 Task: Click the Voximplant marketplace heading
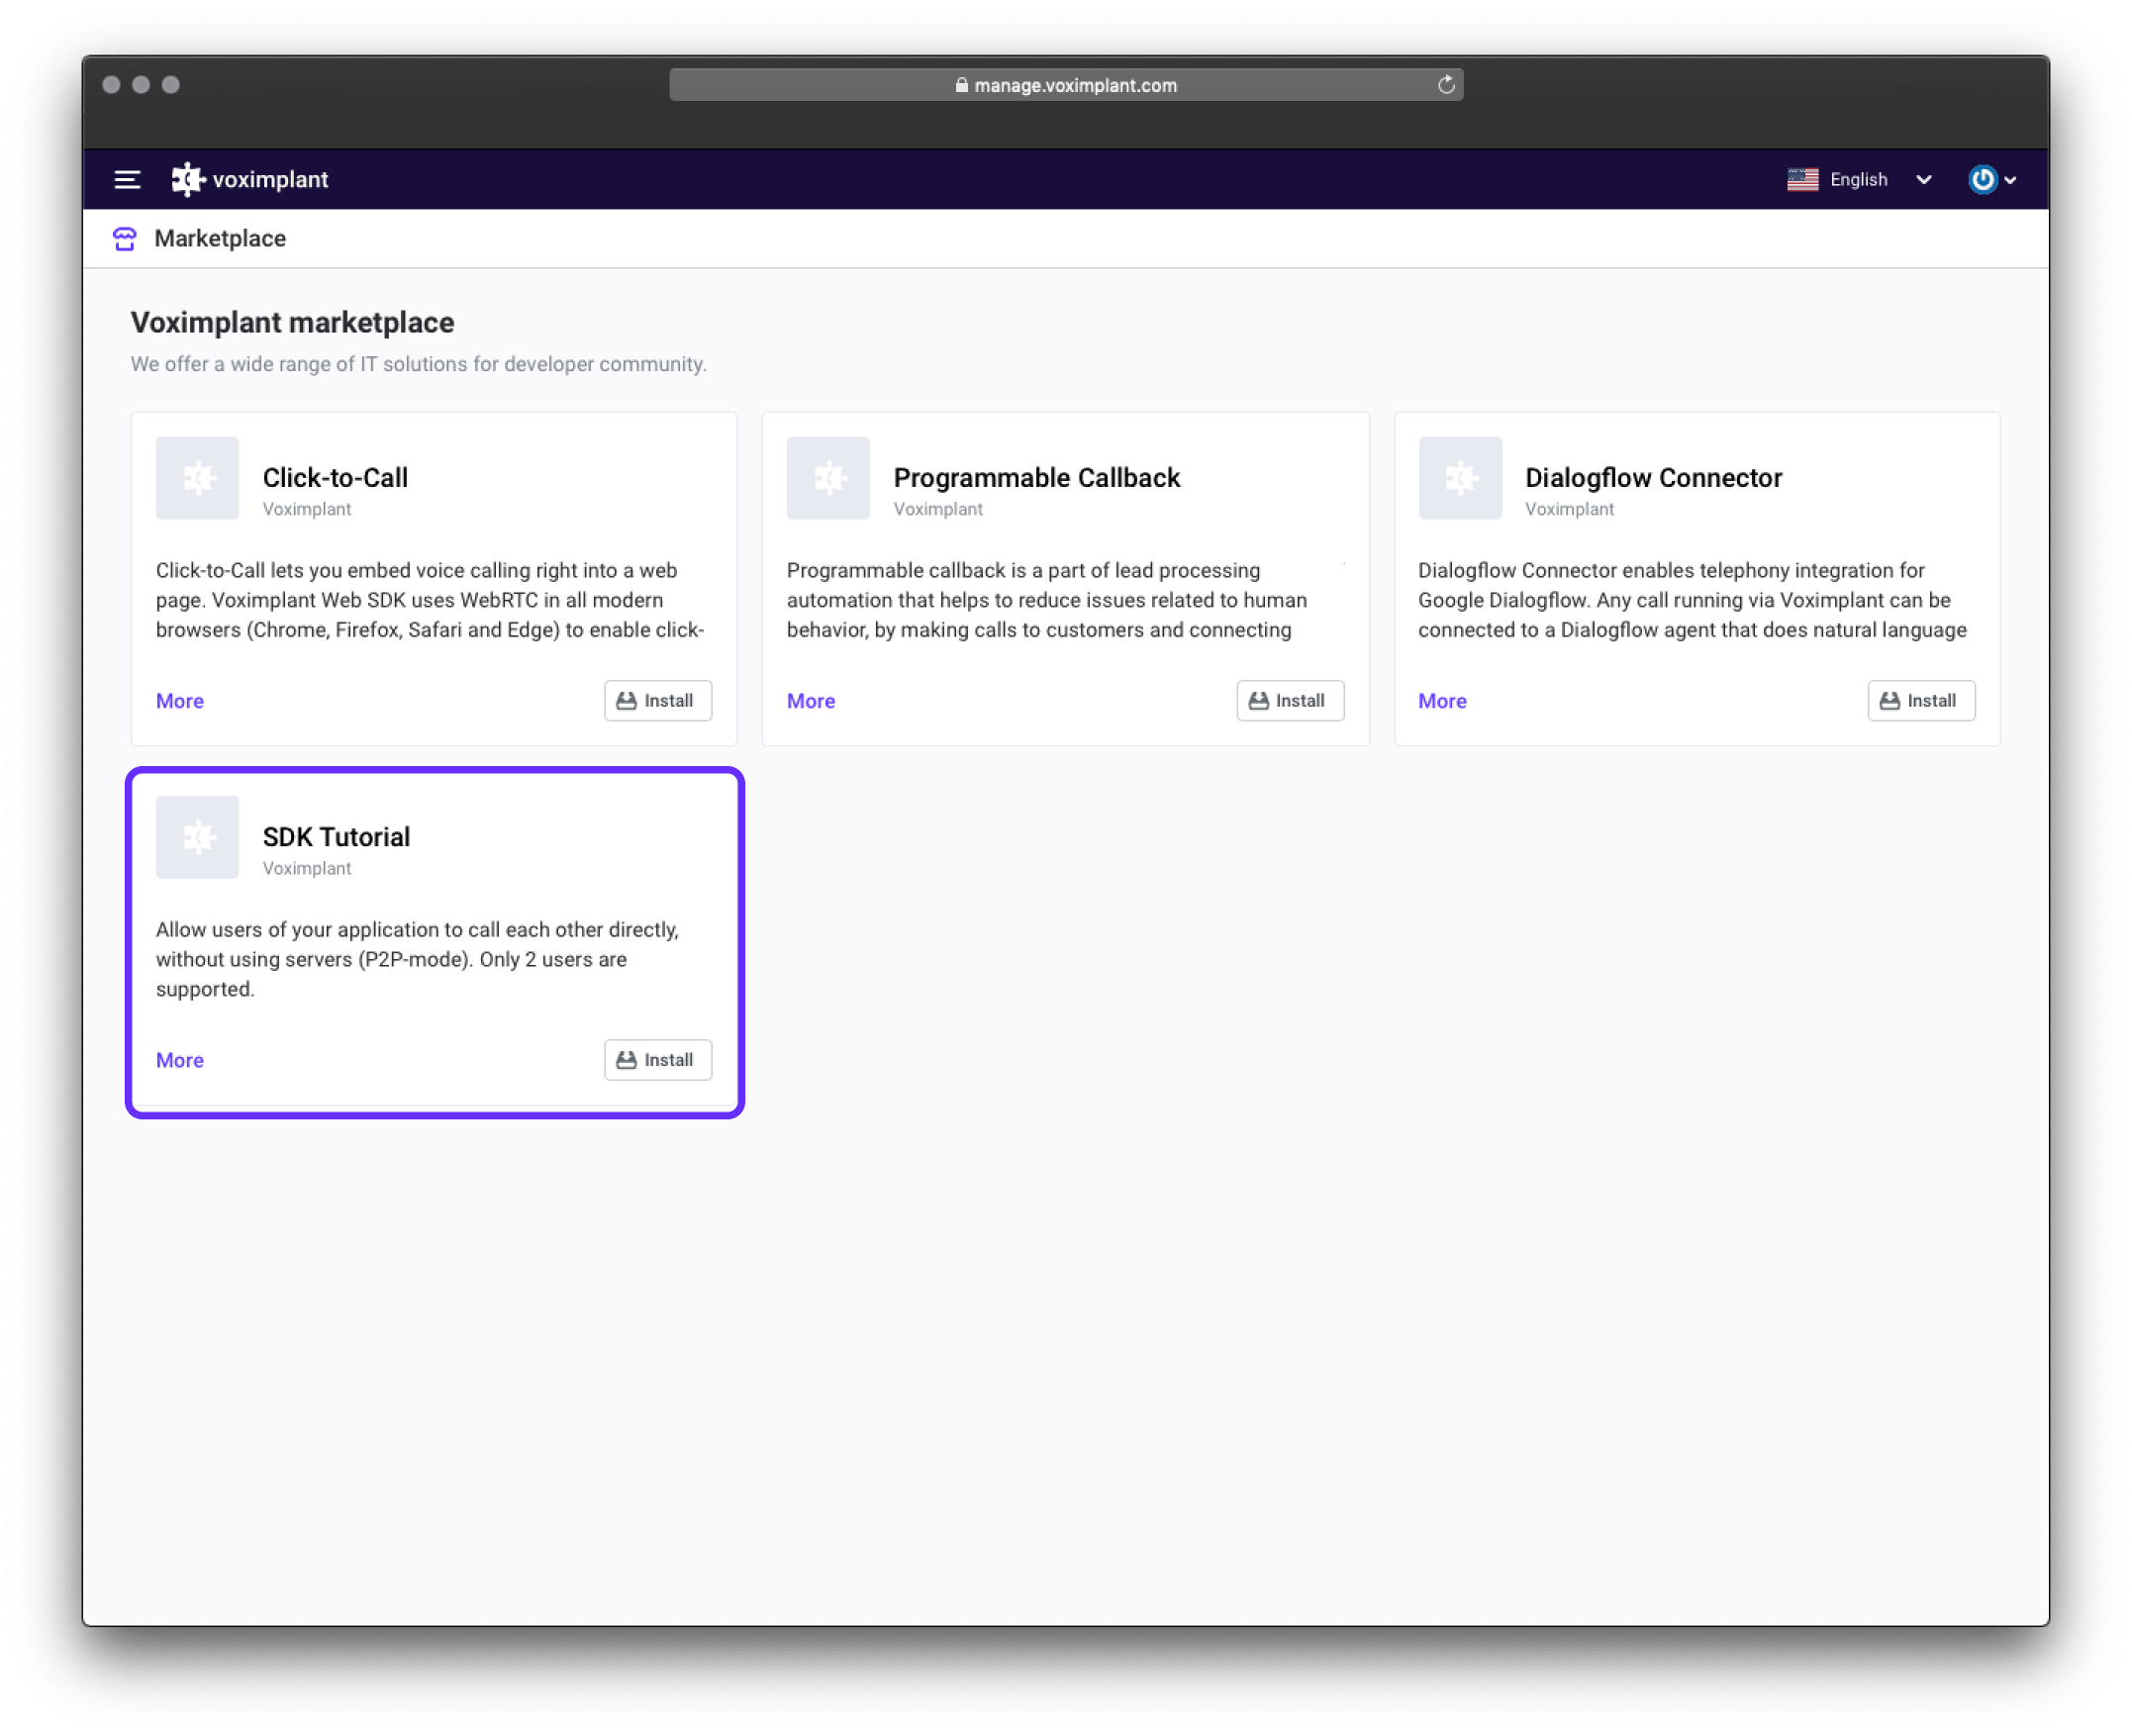(x=292, y=323)
